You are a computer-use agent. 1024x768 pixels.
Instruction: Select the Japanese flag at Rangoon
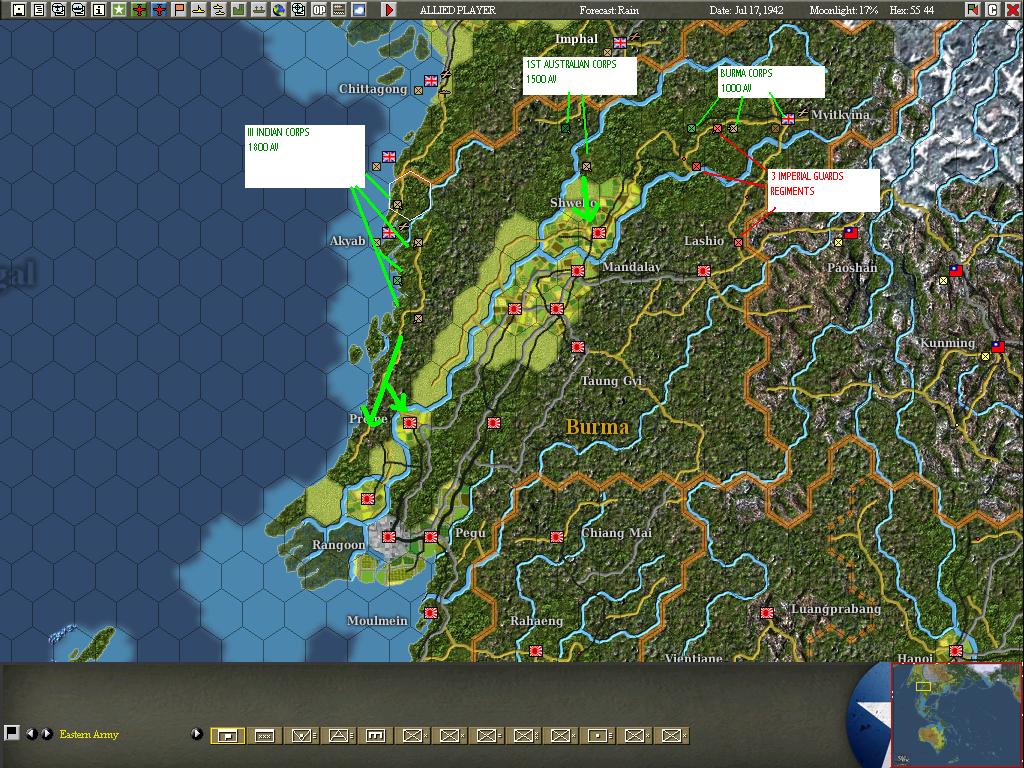click(389, 537)
